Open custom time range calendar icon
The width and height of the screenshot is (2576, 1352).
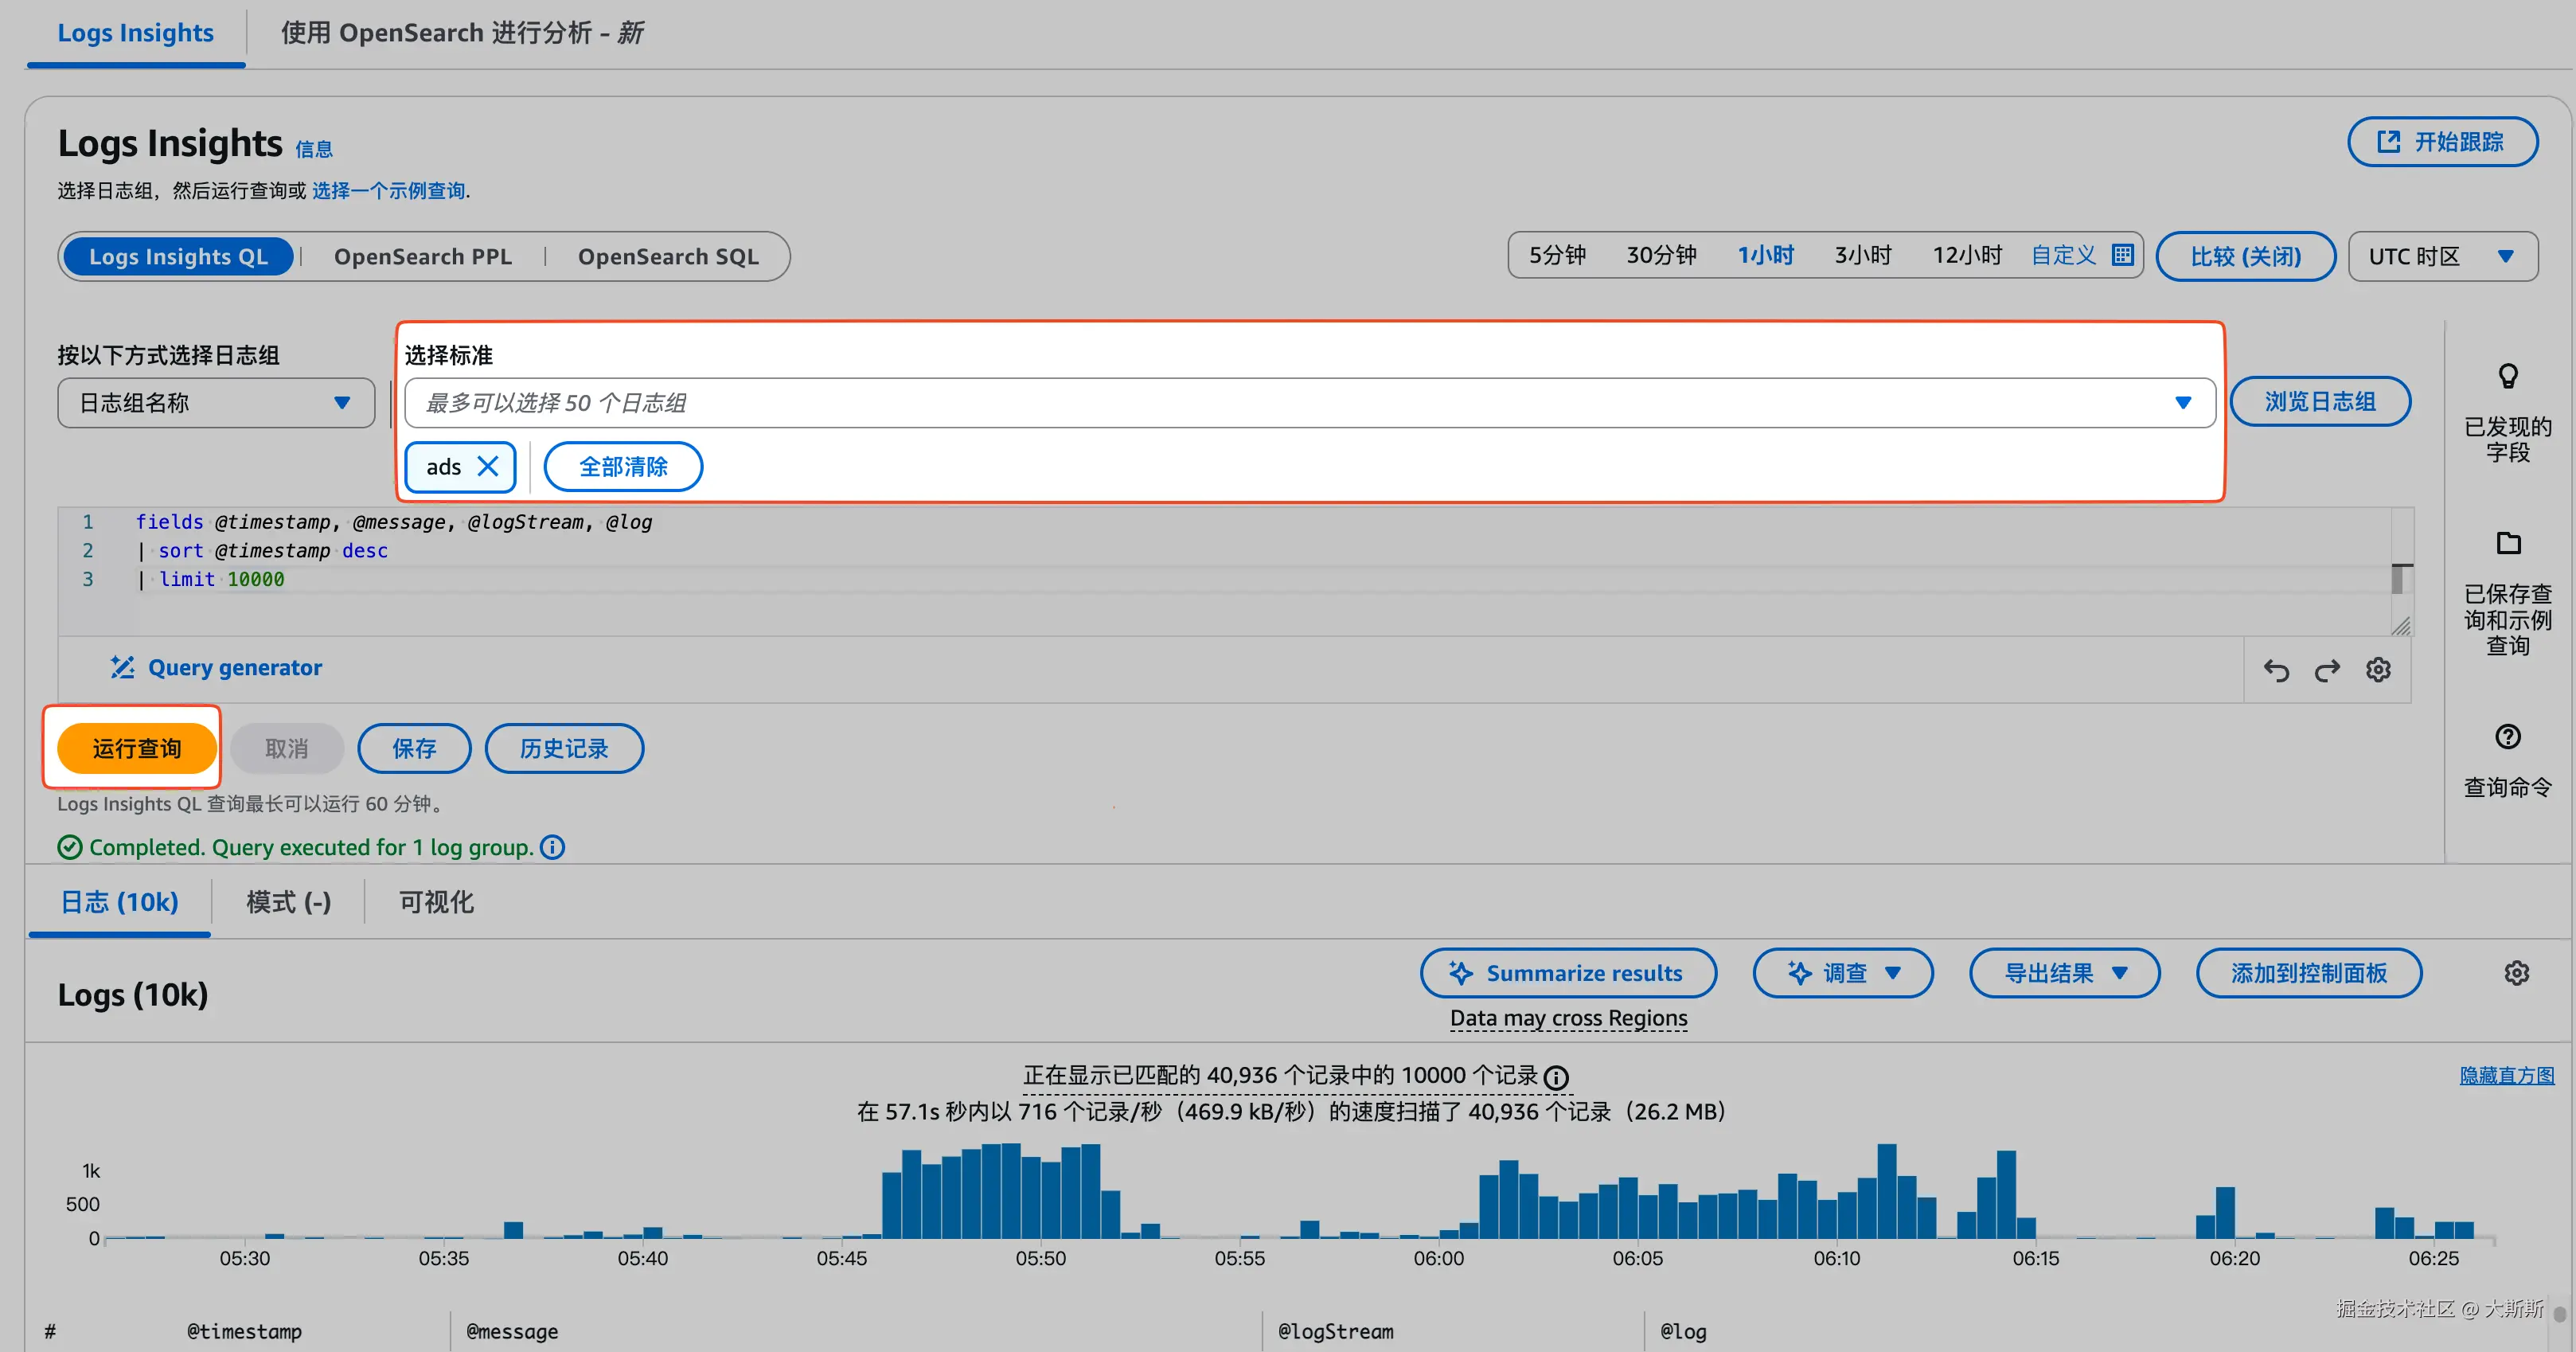[x=2122, y=255]
